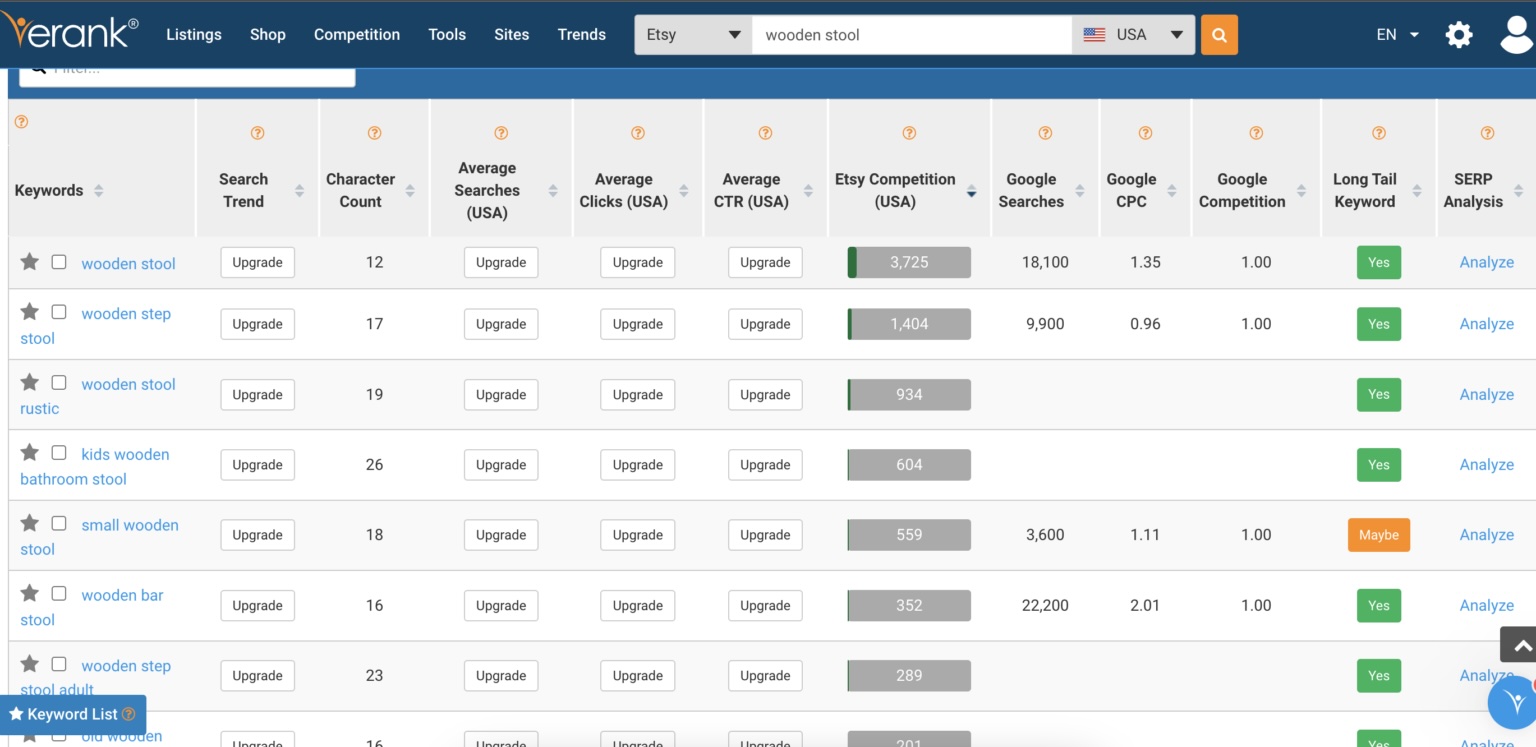Open the Sites menu
The width and height of the screenshot is (1536, 747).
512,35
